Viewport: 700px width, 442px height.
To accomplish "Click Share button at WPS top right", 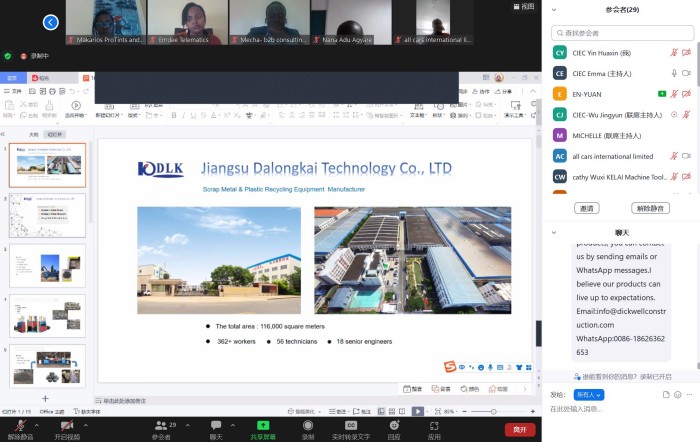I will tap(503, 91).
